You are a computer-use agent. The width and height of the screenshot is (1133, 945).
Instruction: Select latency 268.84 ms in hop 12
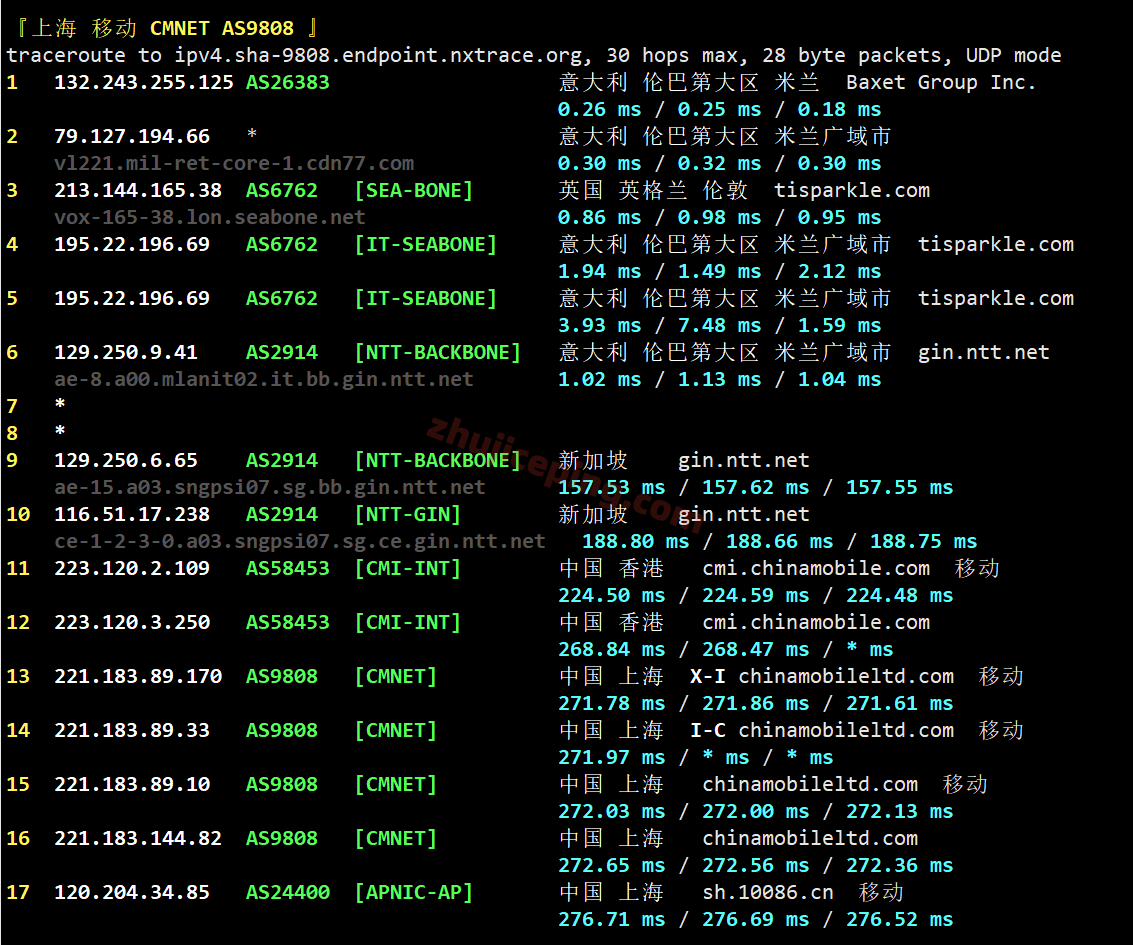tap(611, 650)
